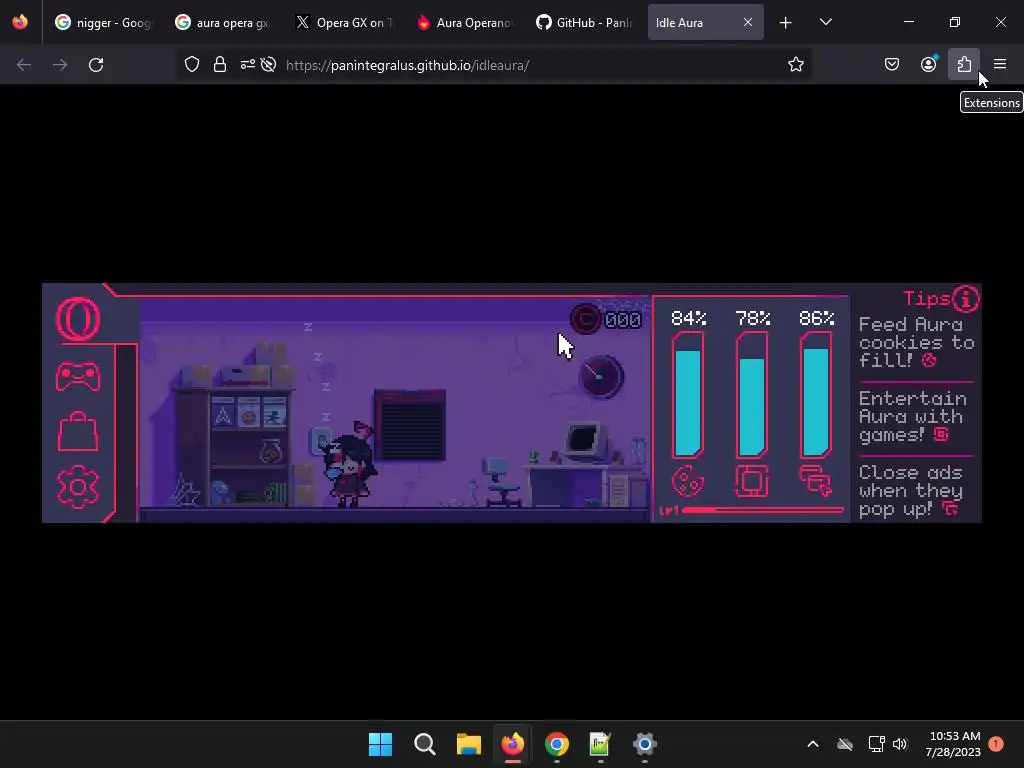1024x768 pixels.
Task: Open the gear settings icon in game
Action: click(78, 487)
